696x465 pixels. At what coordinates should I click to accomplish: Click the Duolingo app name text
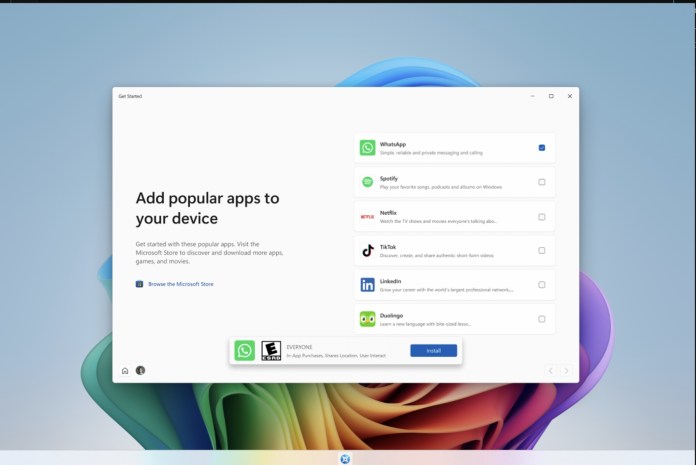(x=392, y=315)
